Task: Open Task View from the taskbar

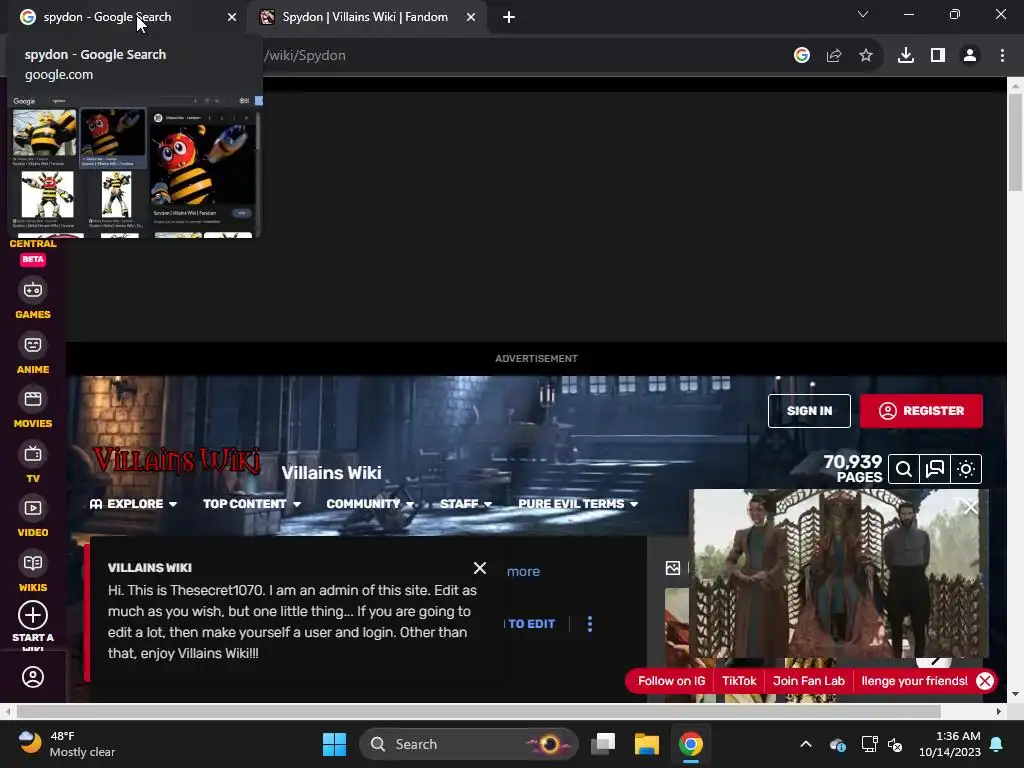Action: [603, 744]
